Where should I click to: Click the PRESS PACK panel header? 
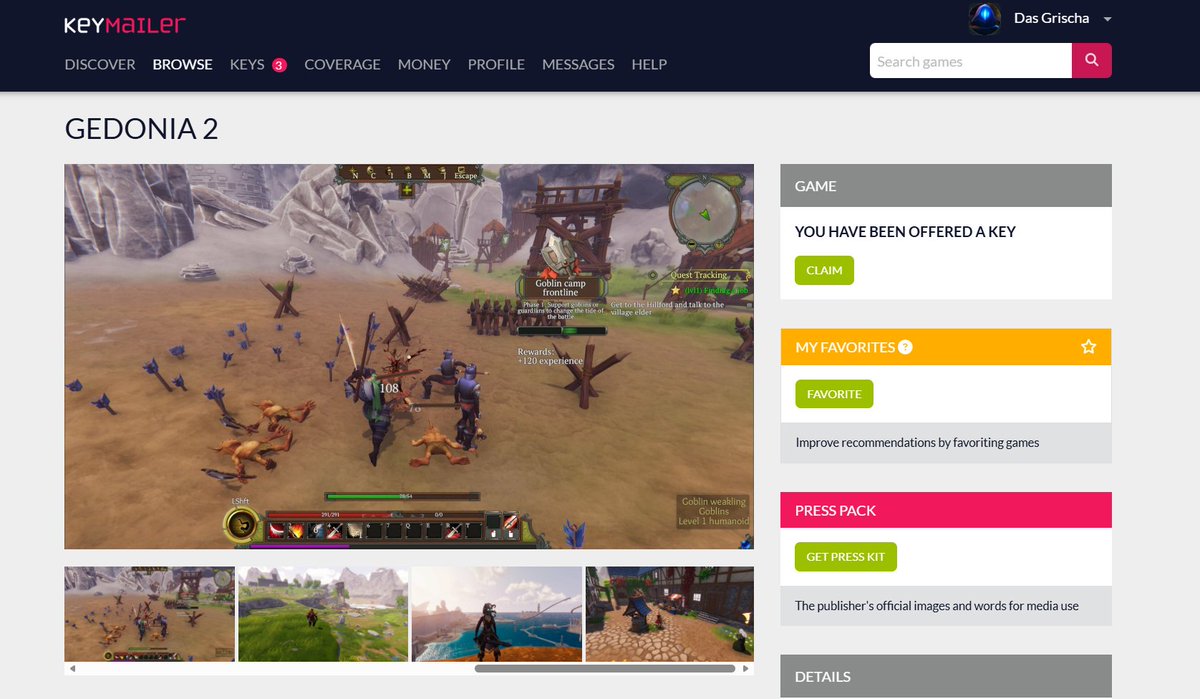[x=946, y=510]
